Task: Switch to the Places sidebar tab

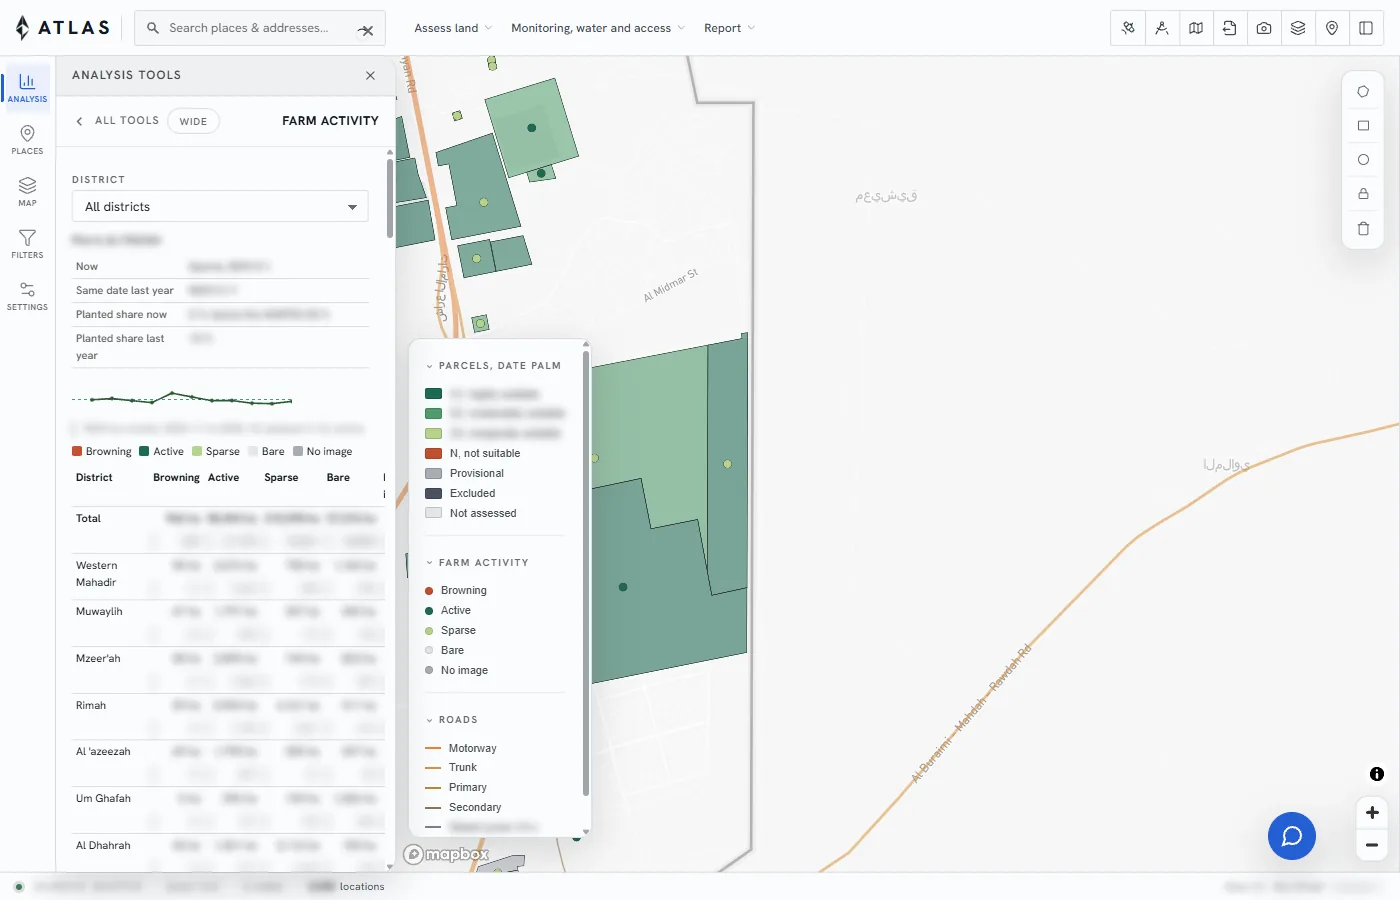Action: [27, 140]
